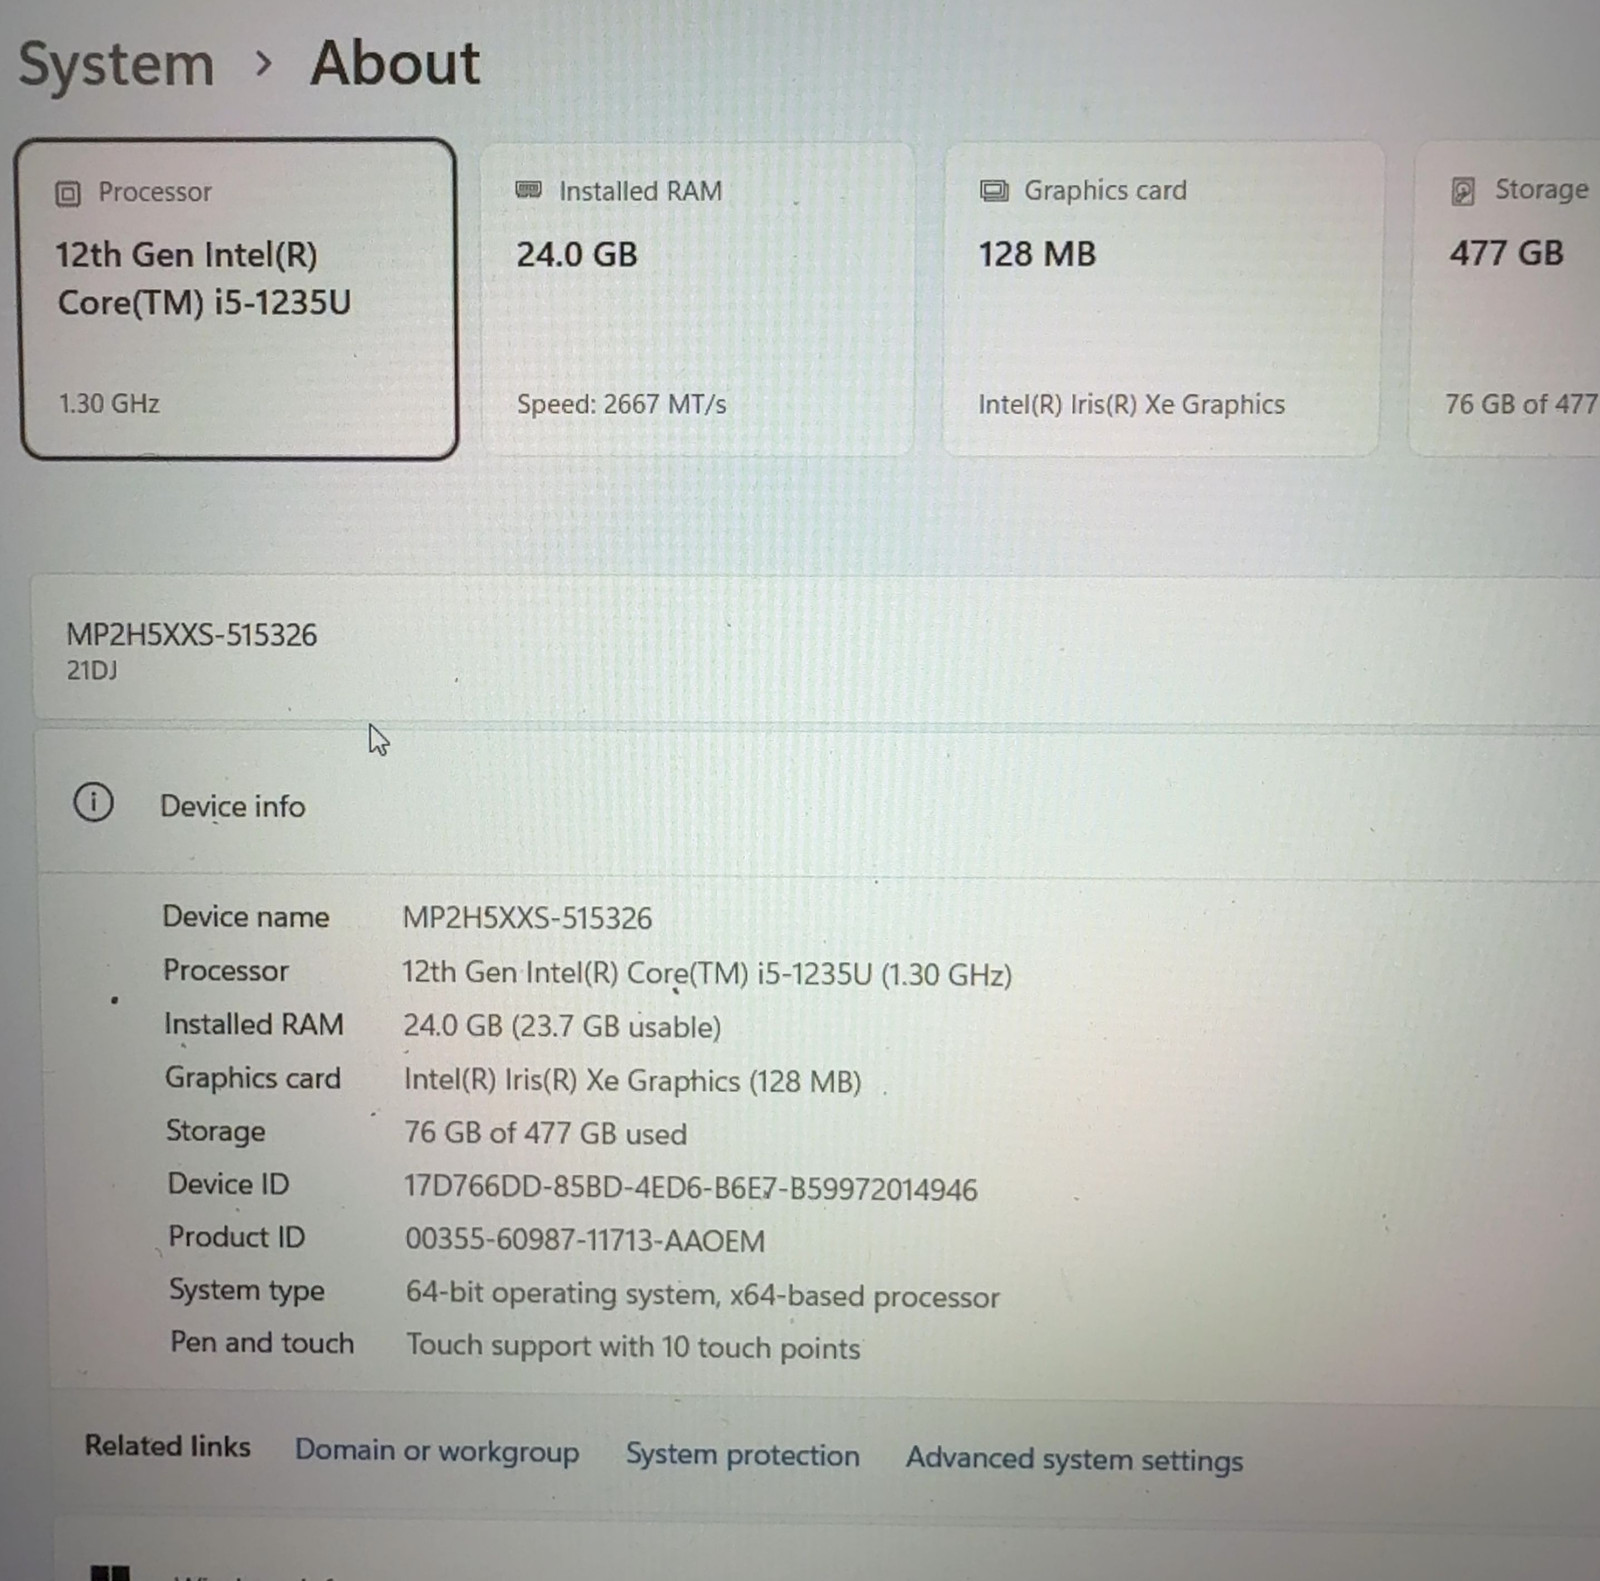Click the Installed RAM memory icon
1600x1581 pixels.
point(528,190)
